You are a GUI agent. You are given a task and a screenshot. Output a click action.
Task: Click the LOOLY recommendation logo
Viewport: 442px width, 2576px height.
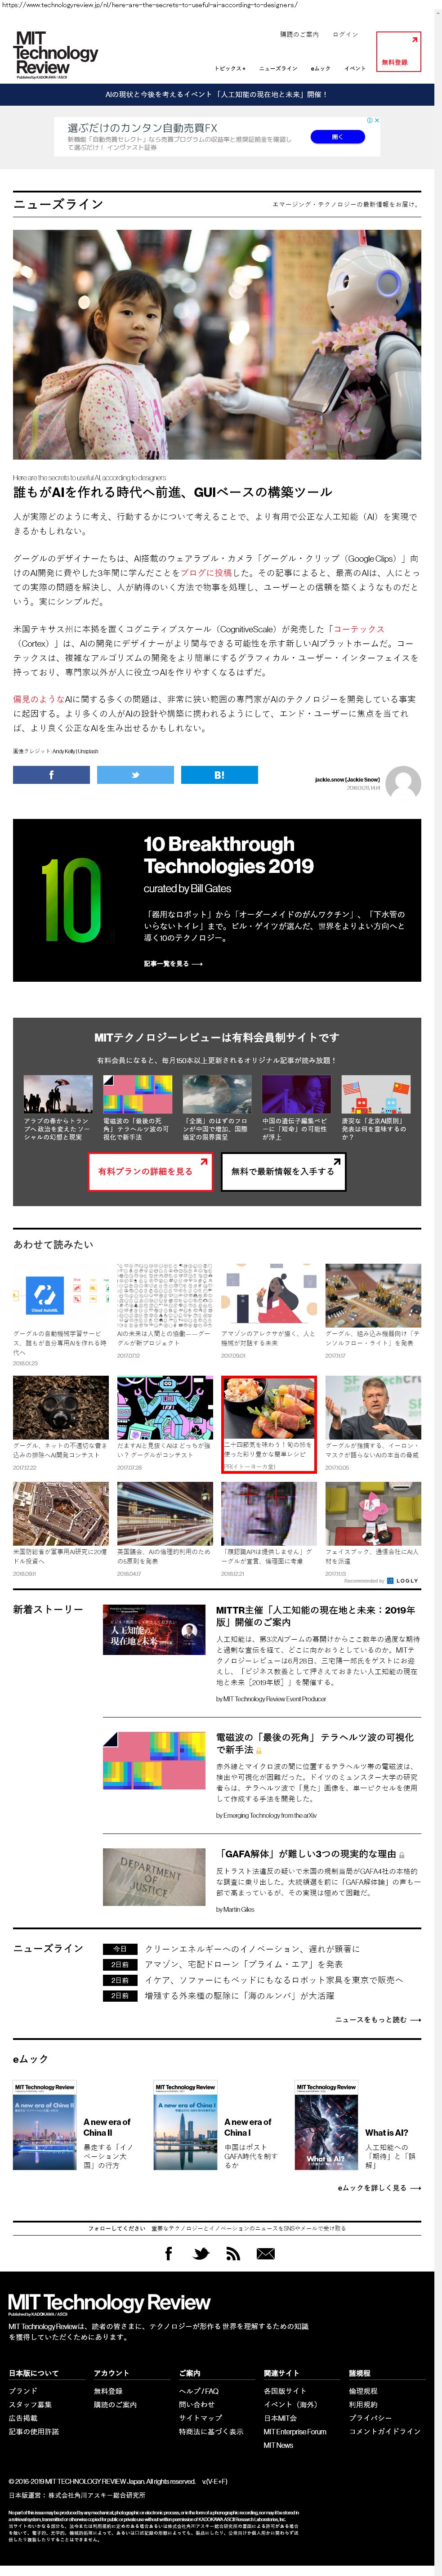[403, 1581]
